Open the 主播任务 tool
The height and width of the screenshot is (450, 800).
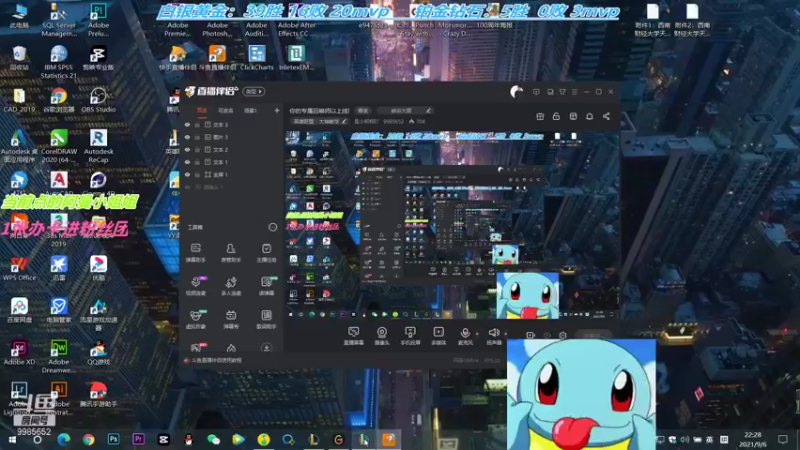coord(266,253)
